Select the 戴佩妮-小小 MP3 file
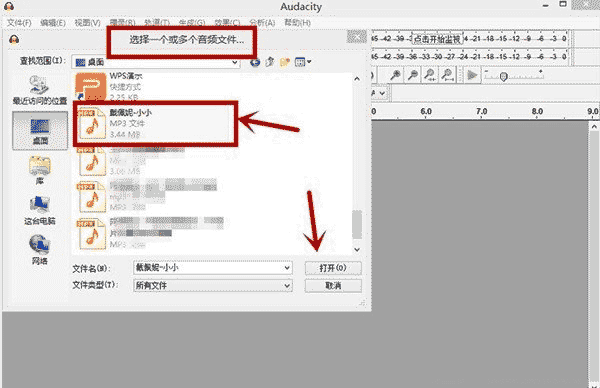 click(155, 123)
